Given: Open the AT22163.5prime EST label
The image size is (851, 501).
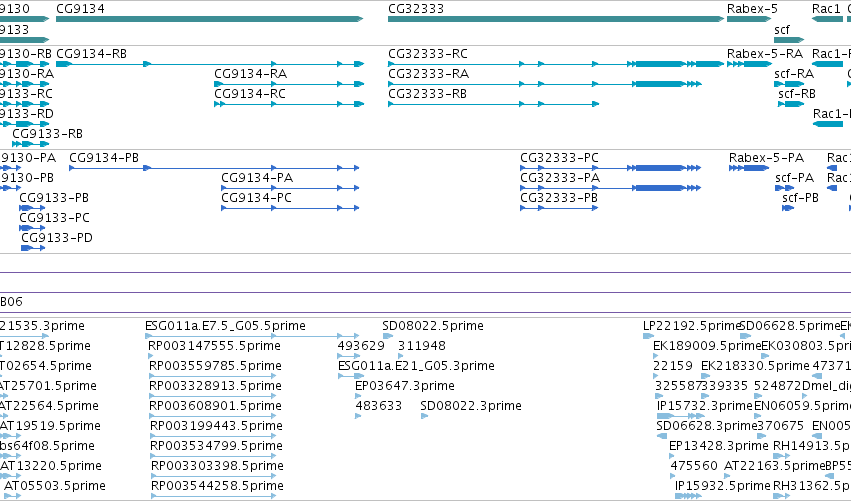Looking at the screenshot, I should 774,466.
